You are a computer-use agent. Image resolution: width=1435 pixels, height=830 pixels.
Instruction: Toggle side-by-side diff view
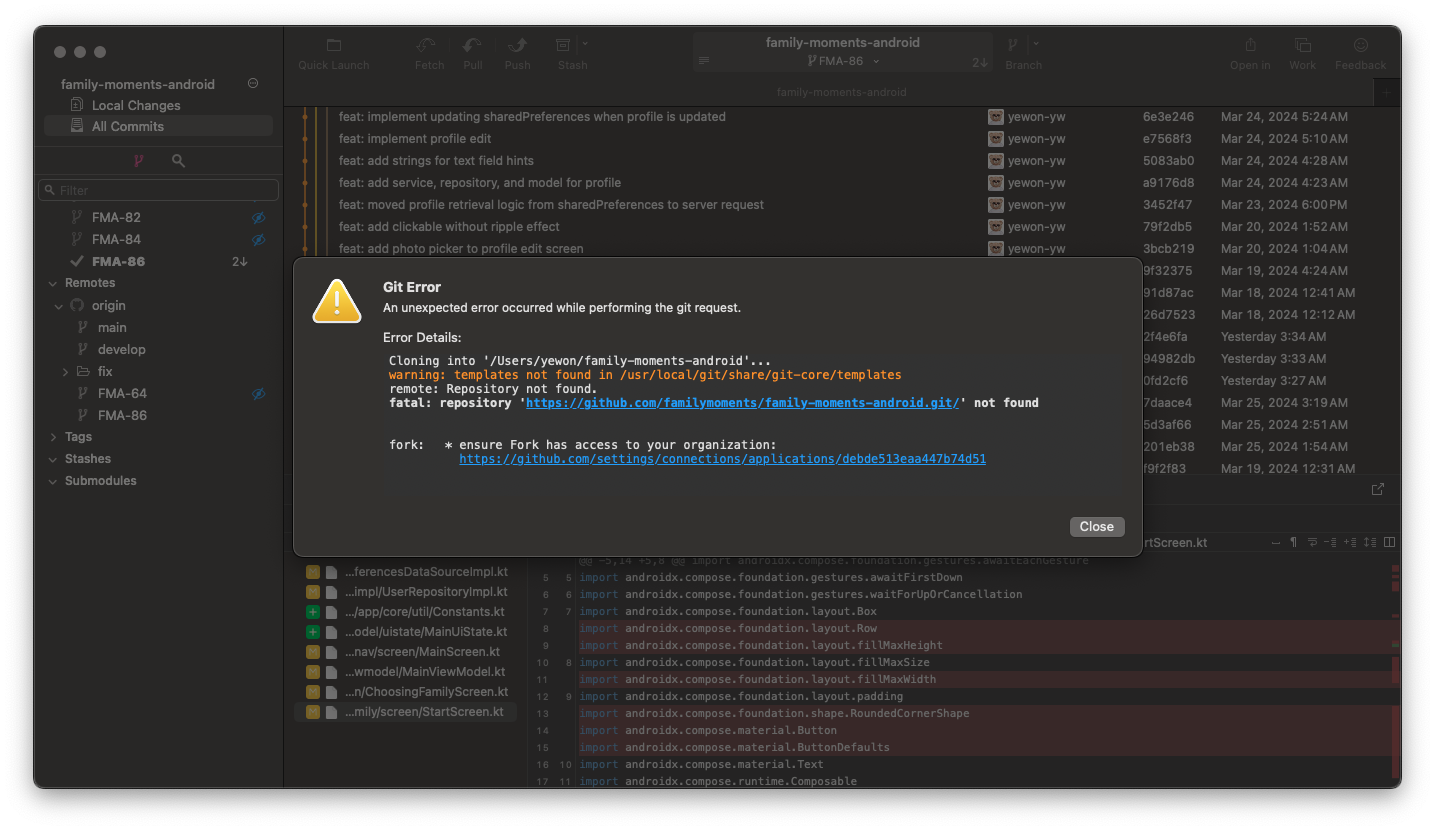tap(1389, 543)
